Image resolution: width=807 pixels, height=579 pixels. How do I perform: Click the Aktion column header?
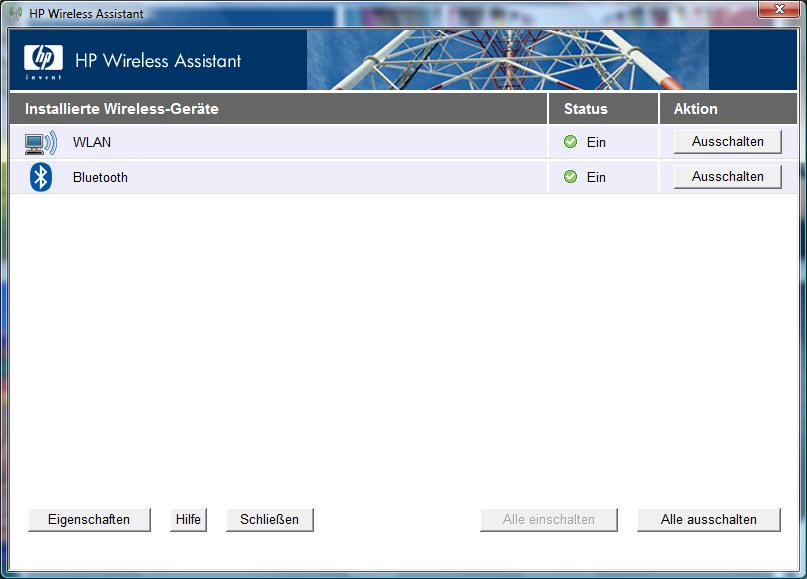coord(728,109)
